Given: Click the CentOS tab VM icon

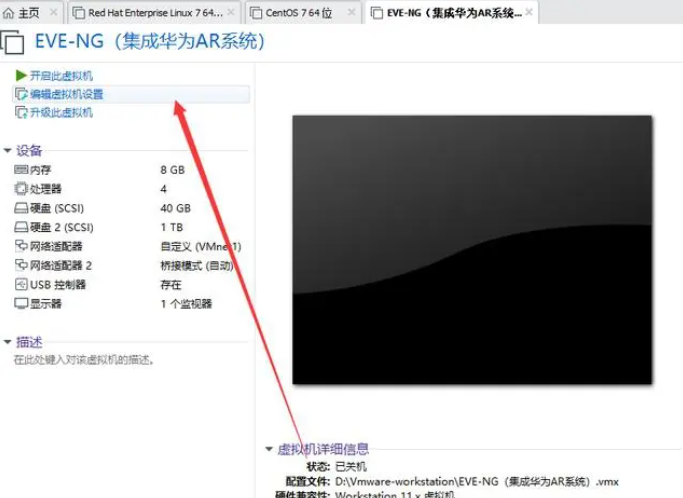Looking at the screenshot, I should coord(256,13).
